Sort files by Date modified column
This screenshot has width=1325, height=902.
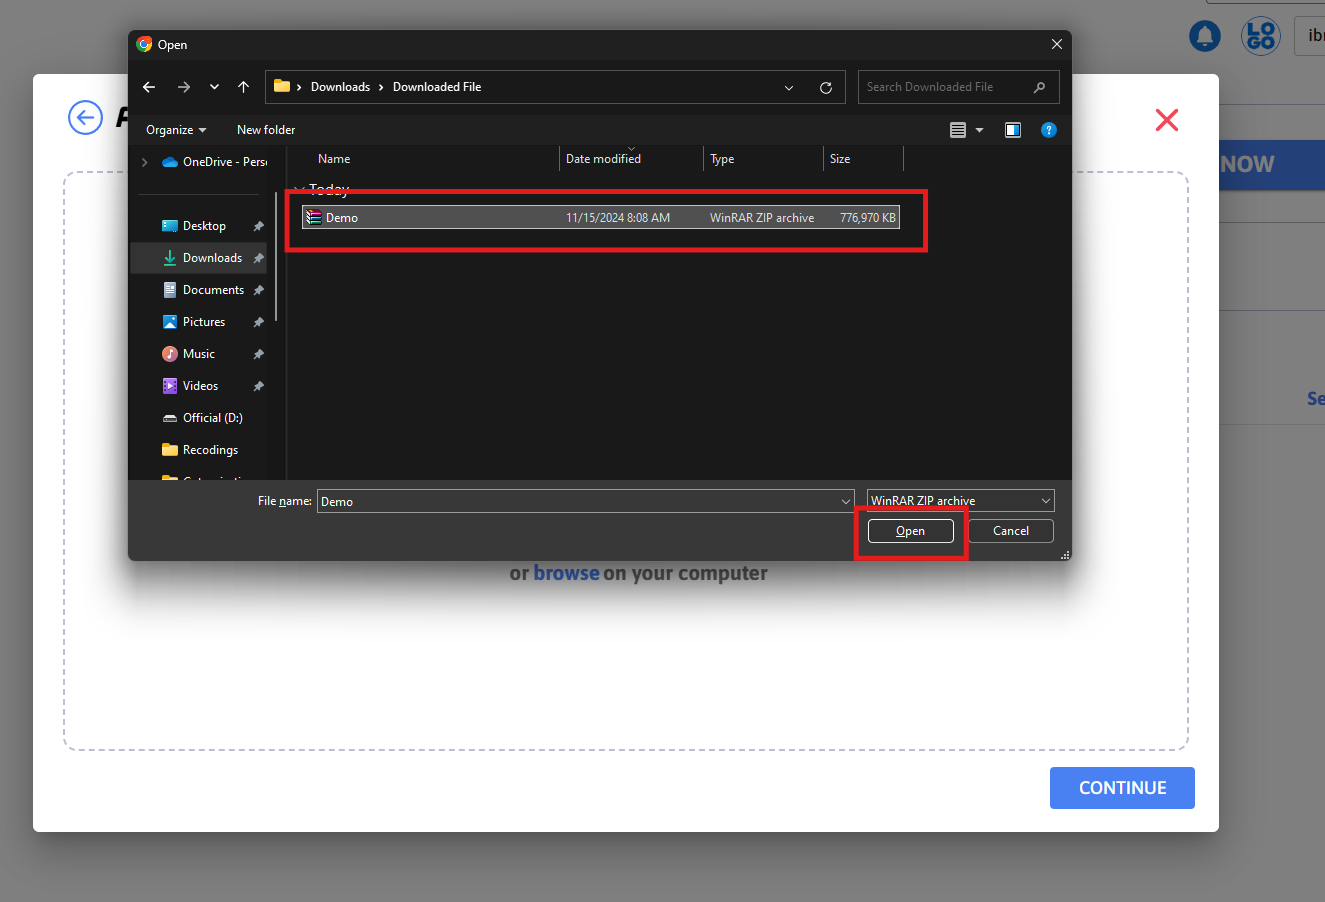[603, 159]
